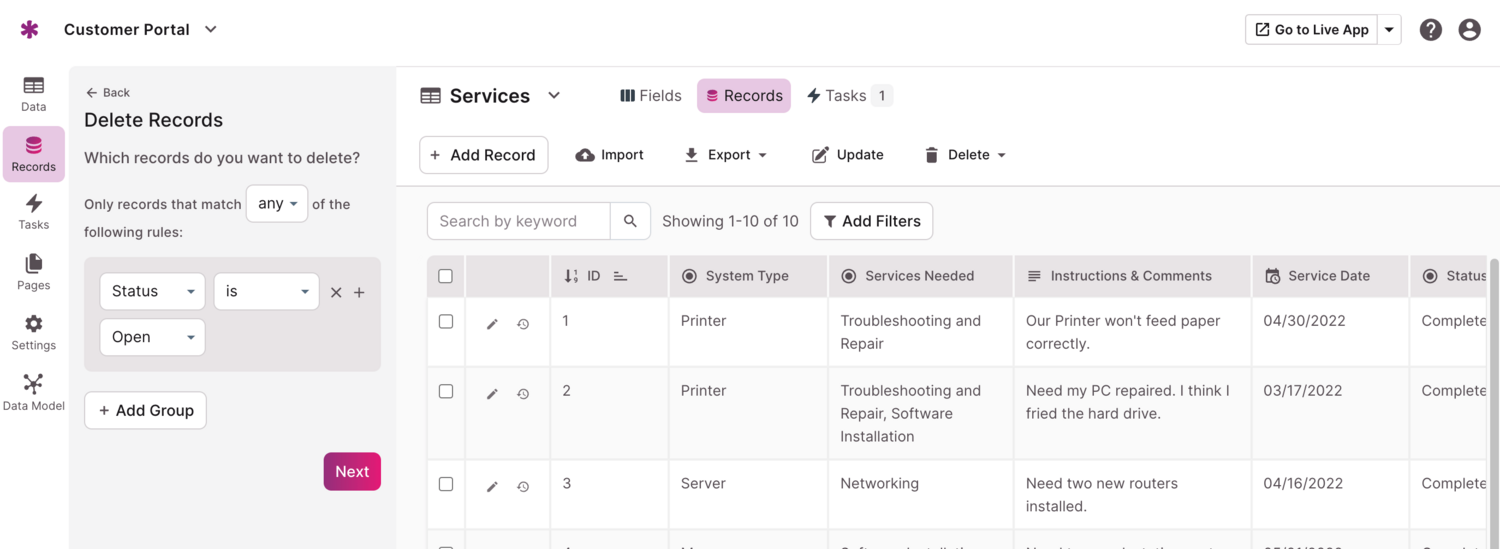Go to Pages in the sidebar
Screen dimensions: 1500x549
point(33,272)
